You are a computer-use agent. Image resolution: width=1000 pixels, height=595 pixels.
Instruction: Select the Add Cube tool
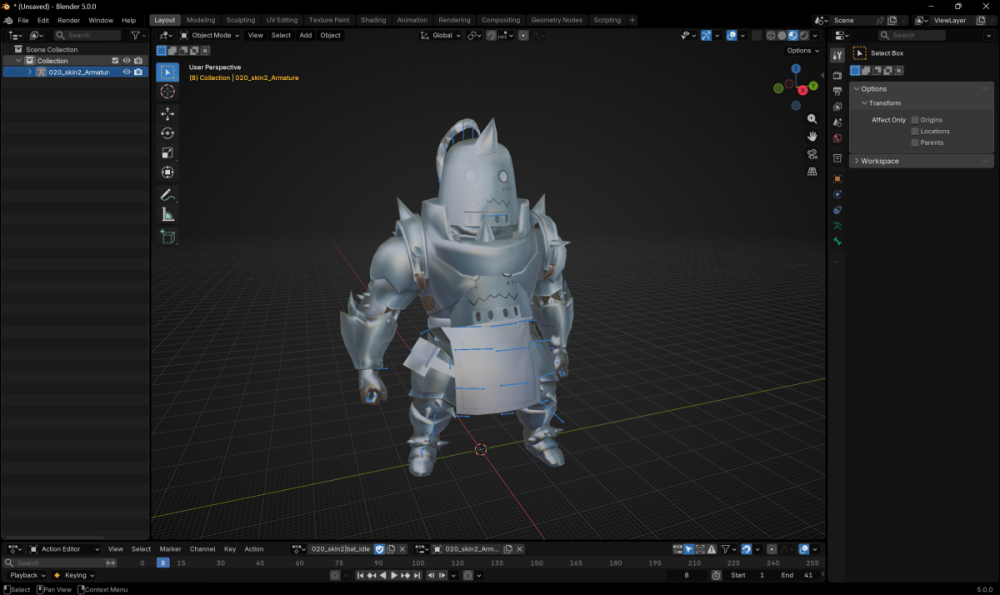tap(168, 237)
